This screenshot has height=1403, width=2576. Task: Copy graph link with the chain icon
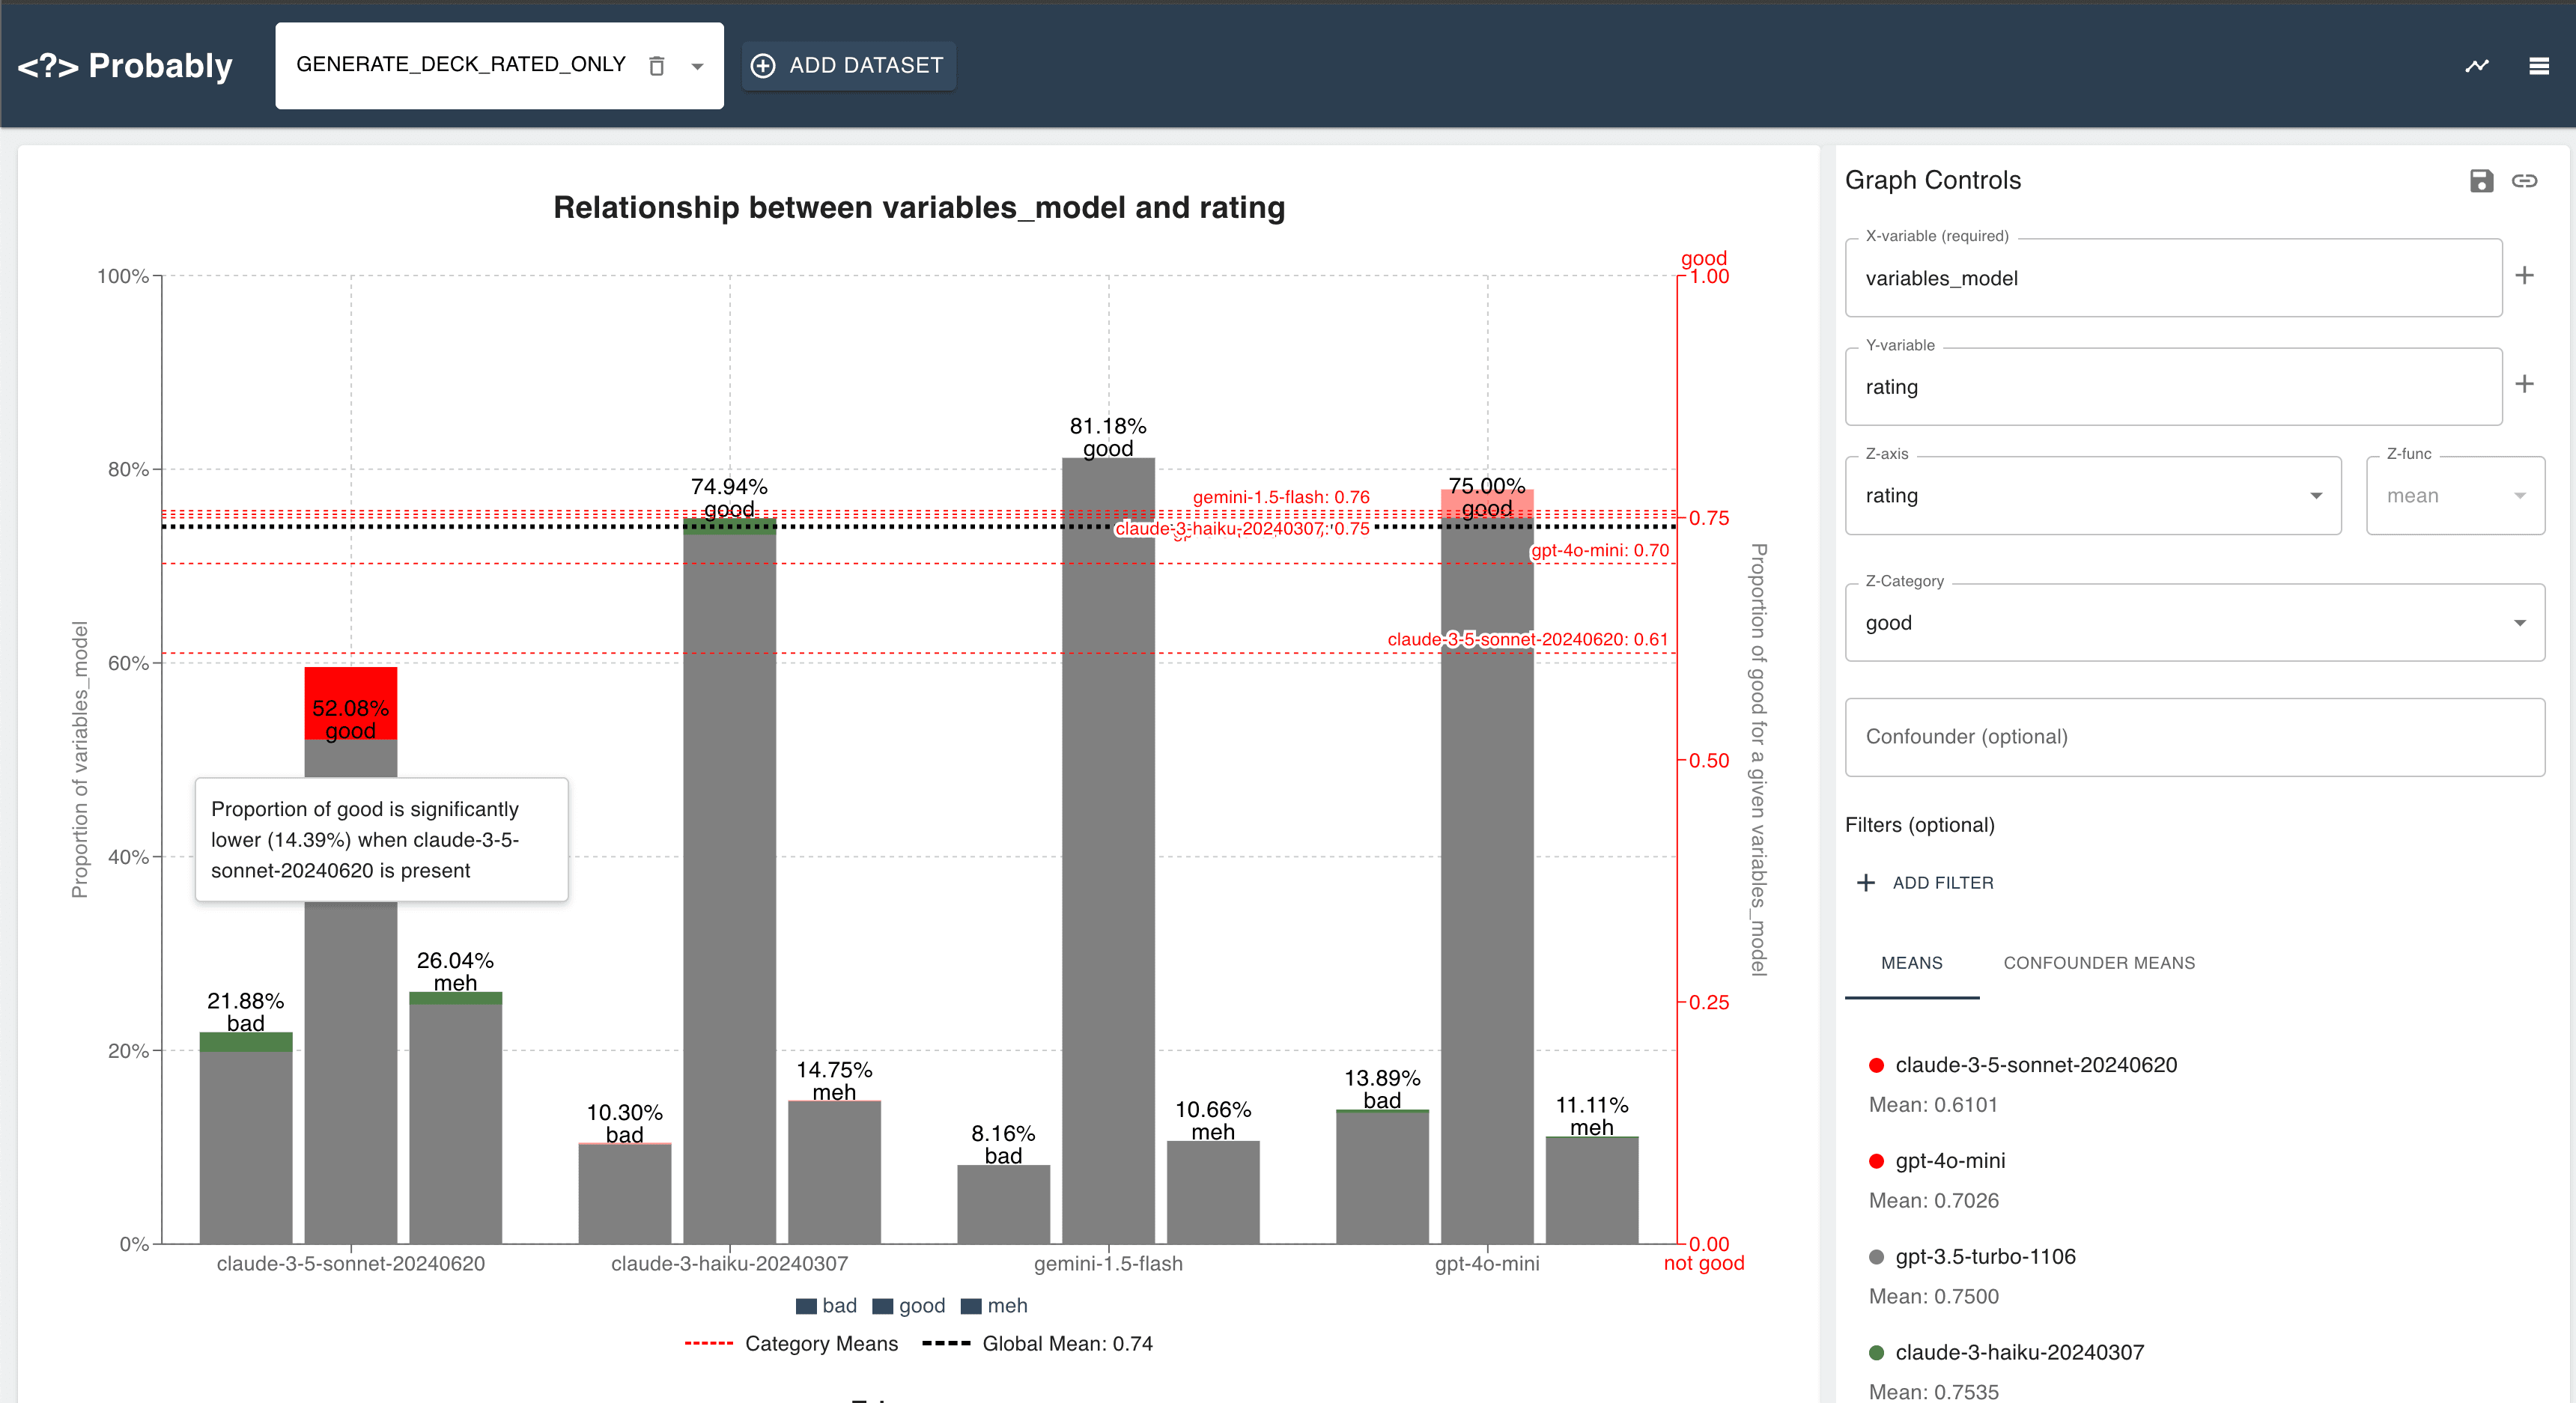click(x=2524, y=181)
